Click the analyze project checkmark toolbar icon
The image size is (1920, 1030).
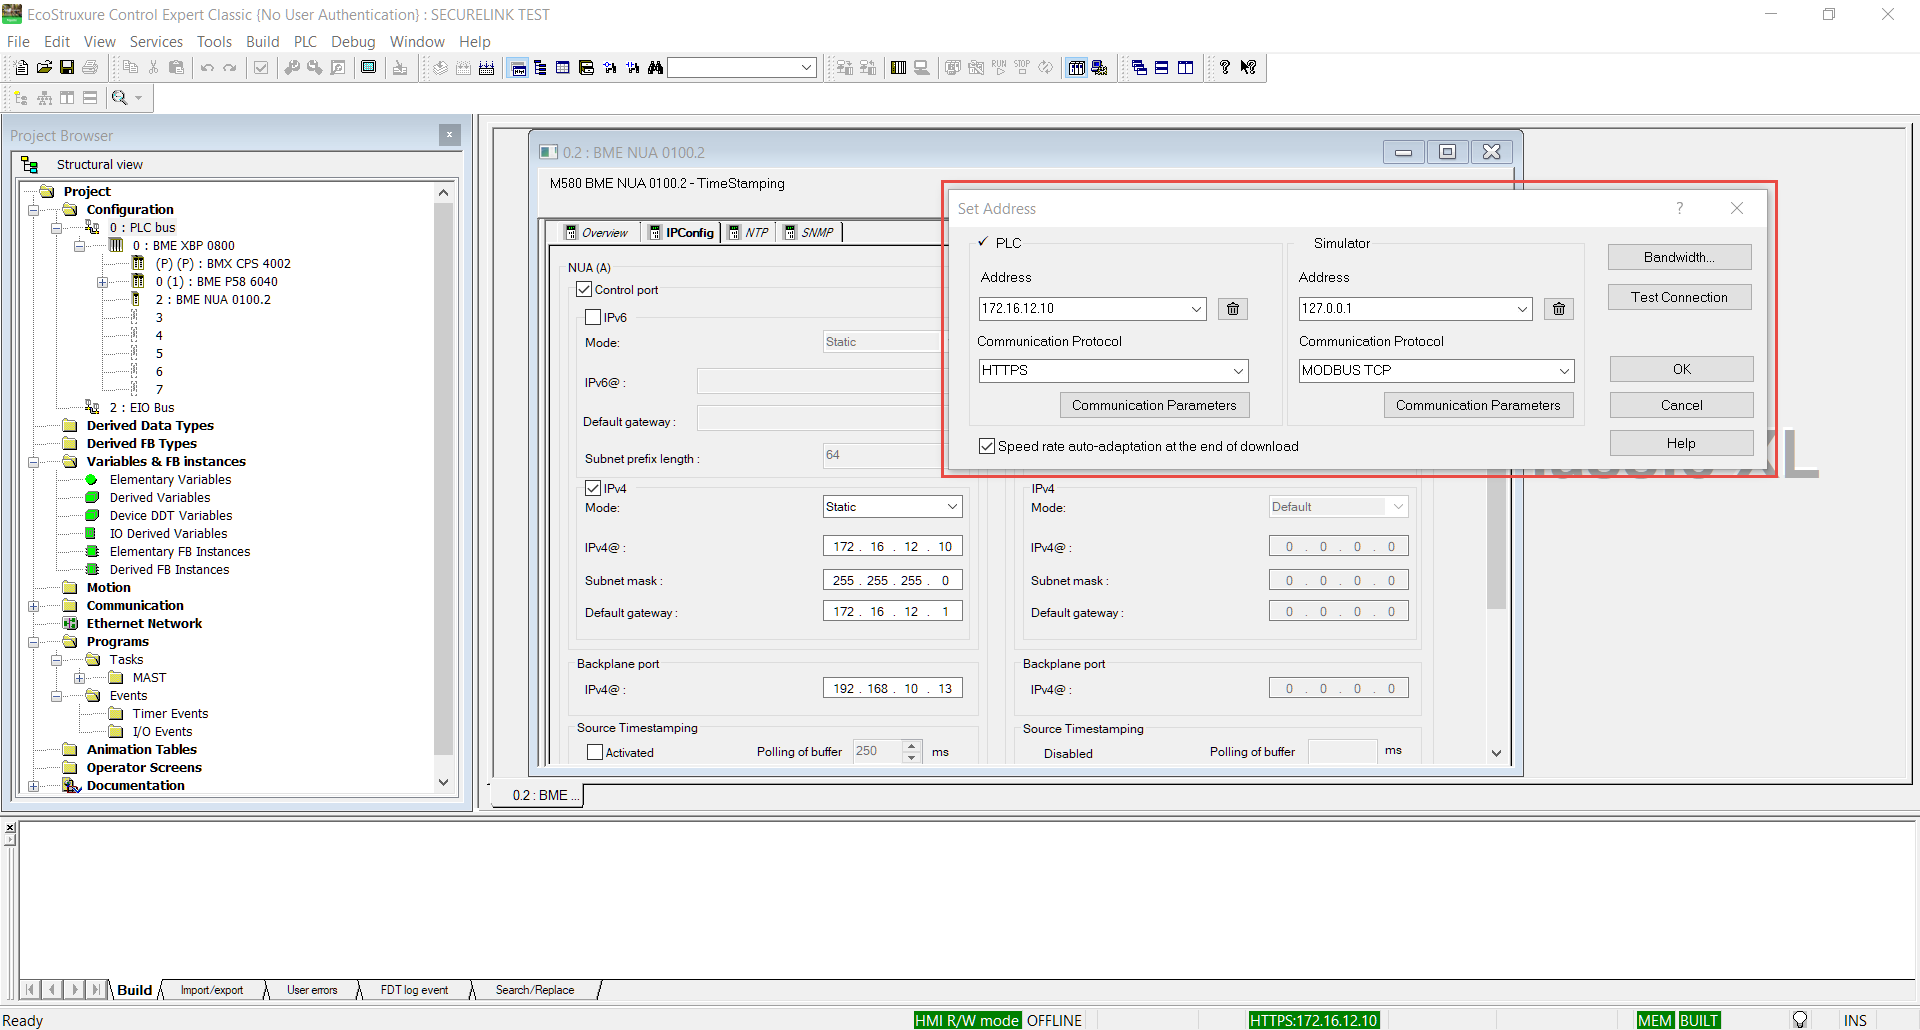pyautogui.click(x=261, y=68)
